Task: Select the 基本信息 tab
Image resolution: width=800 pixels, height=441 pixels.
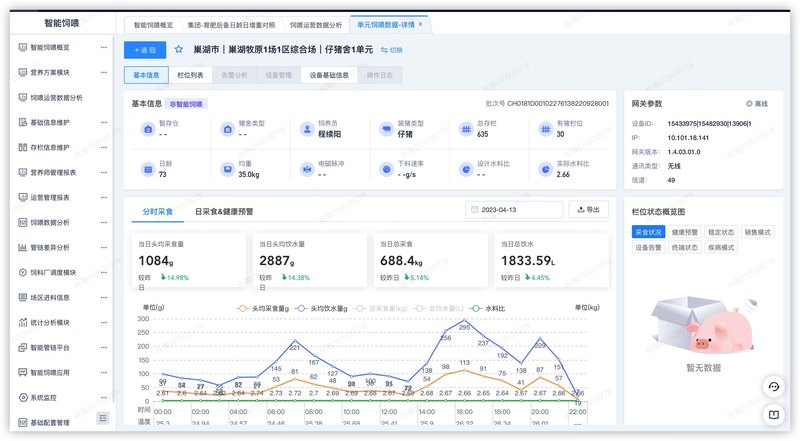Action: point(146,75)
